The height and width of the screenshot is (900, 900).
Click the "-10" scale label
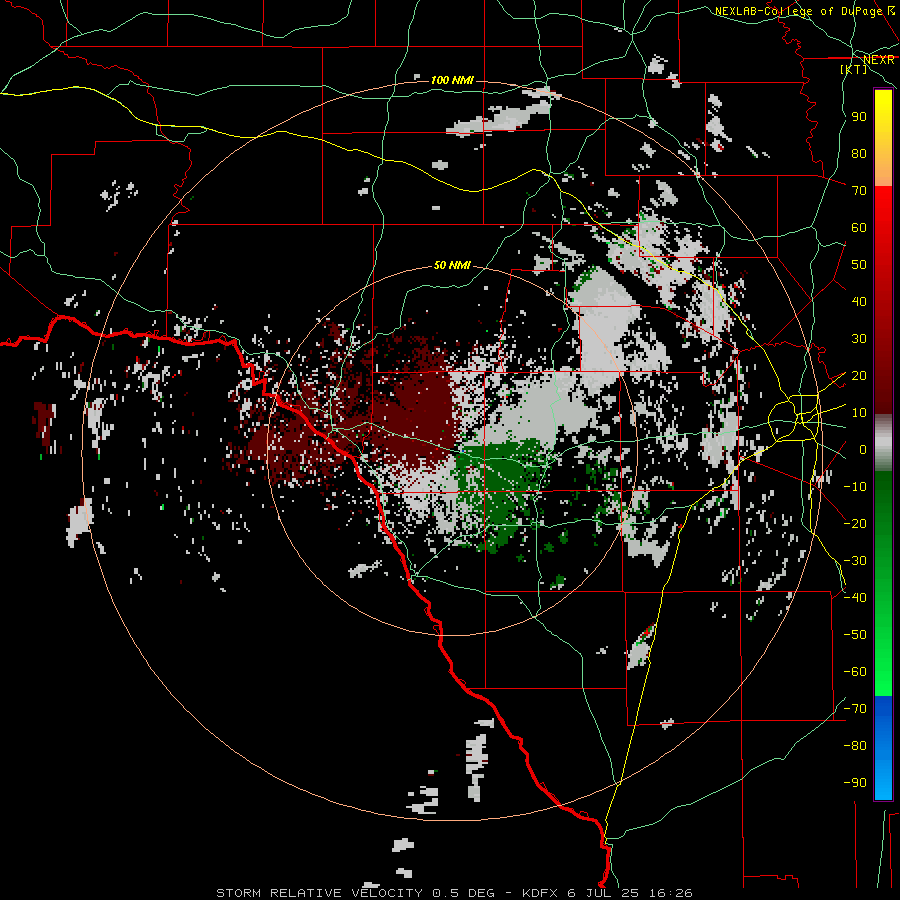[855, 487]
